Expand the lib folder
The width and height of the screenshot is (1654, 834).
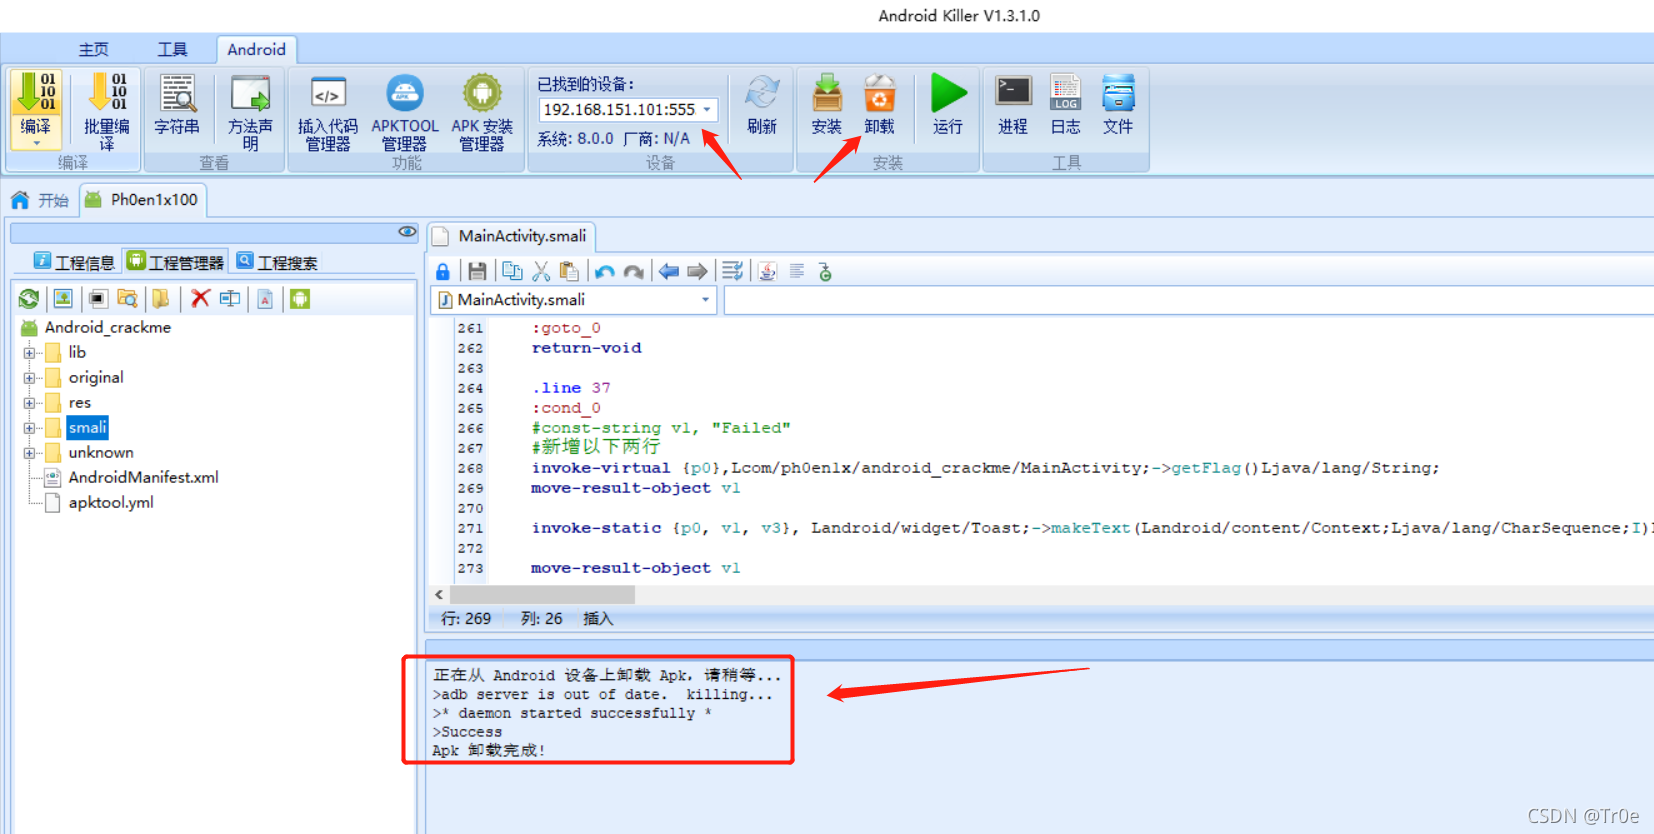pos(29,353)
